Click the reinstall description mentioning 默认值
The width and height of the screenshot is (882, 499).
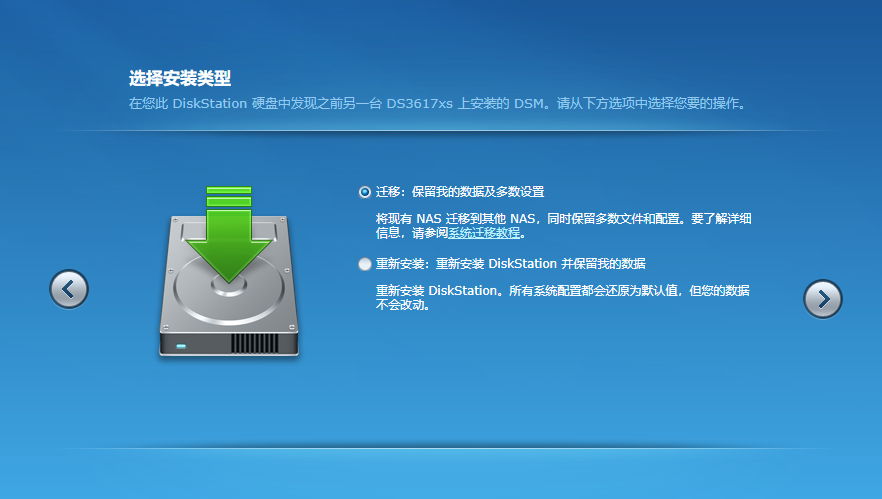562,298
